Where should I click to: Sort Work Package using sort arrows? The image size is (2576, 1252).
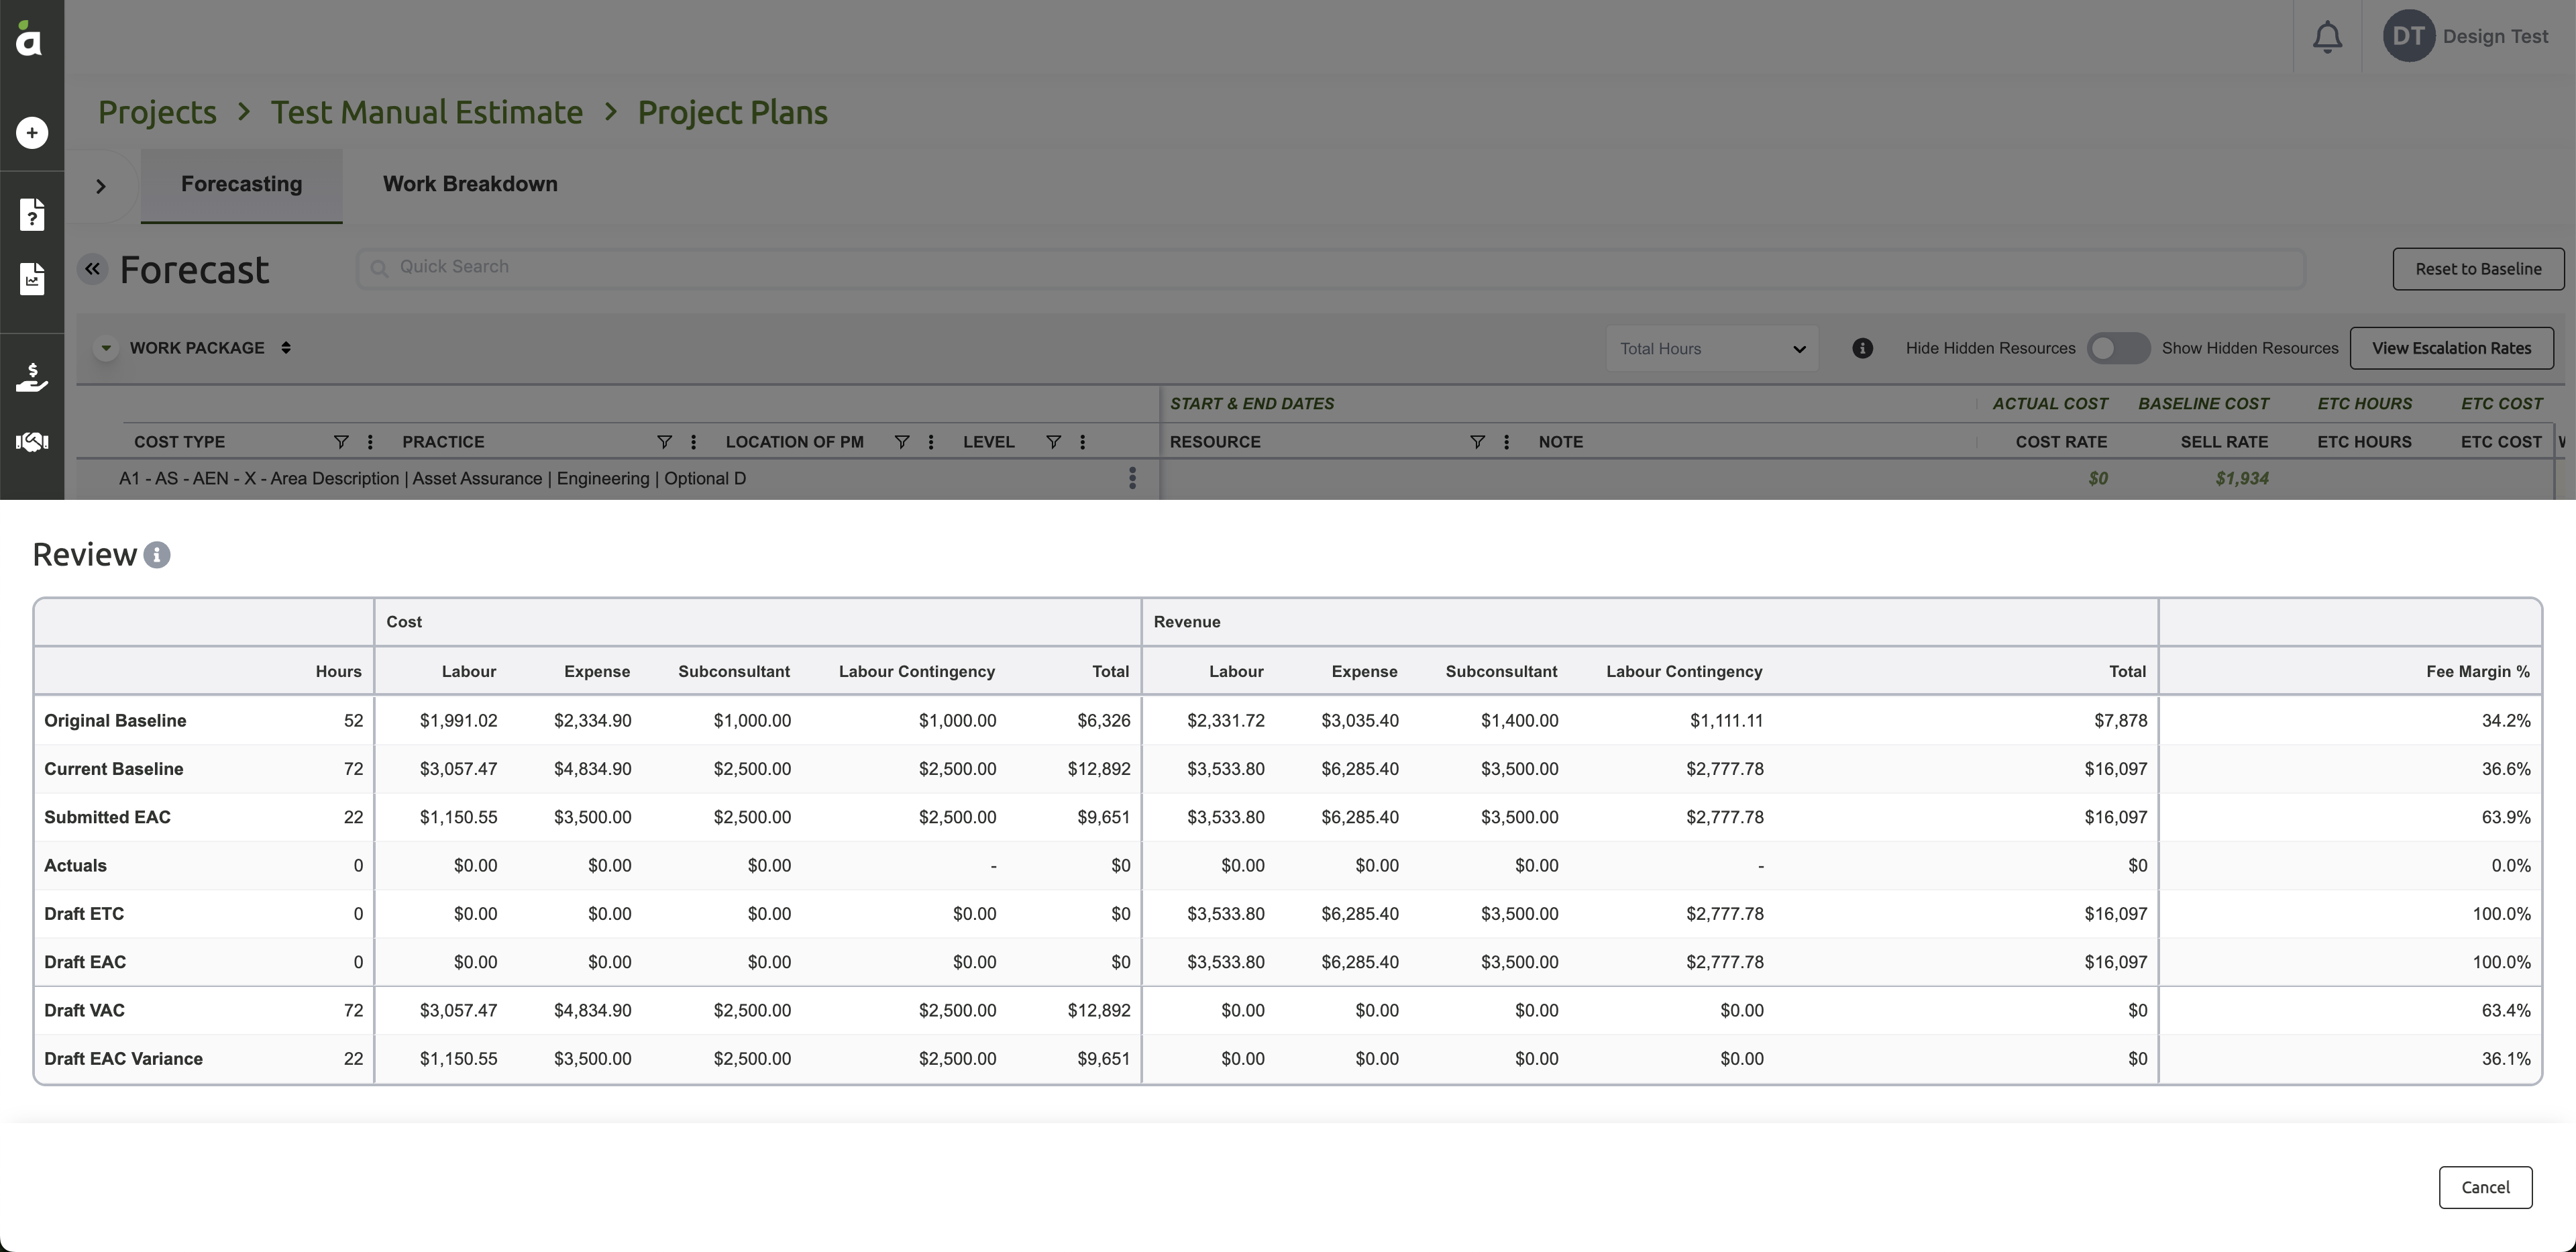coord(286,348)
